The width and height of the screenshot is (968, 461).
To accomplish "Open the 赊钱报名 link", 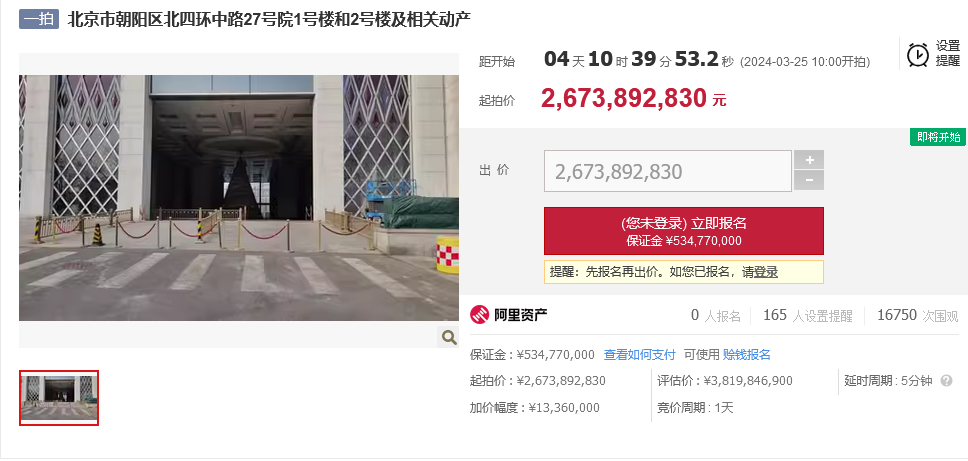I will pos(747,355).
